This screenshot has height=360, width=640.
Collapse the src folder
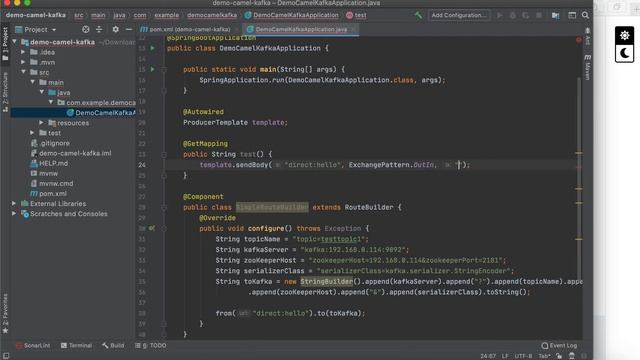(23, 72)
